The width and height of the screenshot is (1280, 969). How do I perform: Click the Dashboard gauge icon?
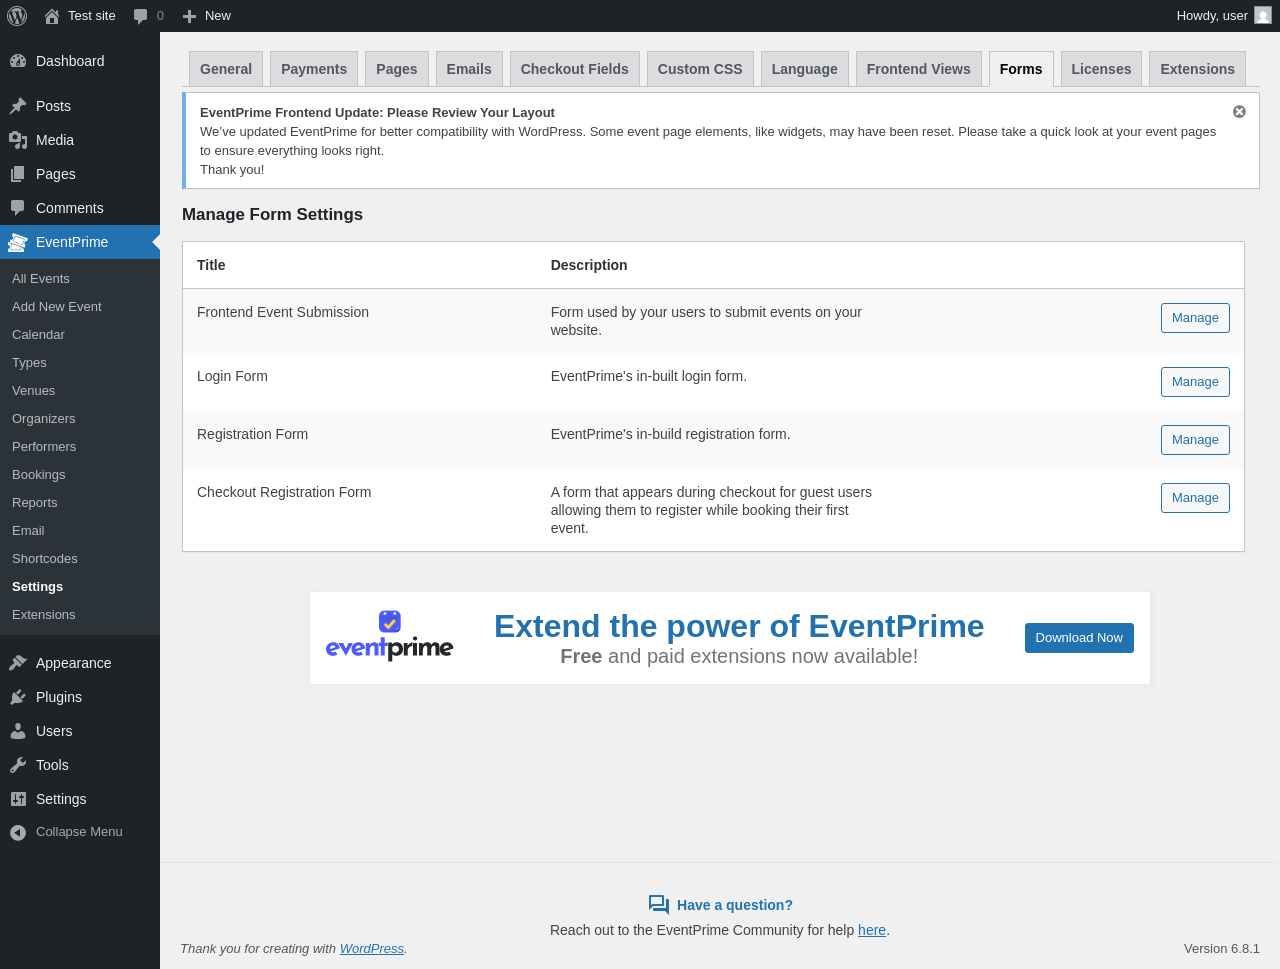(18, 61)
